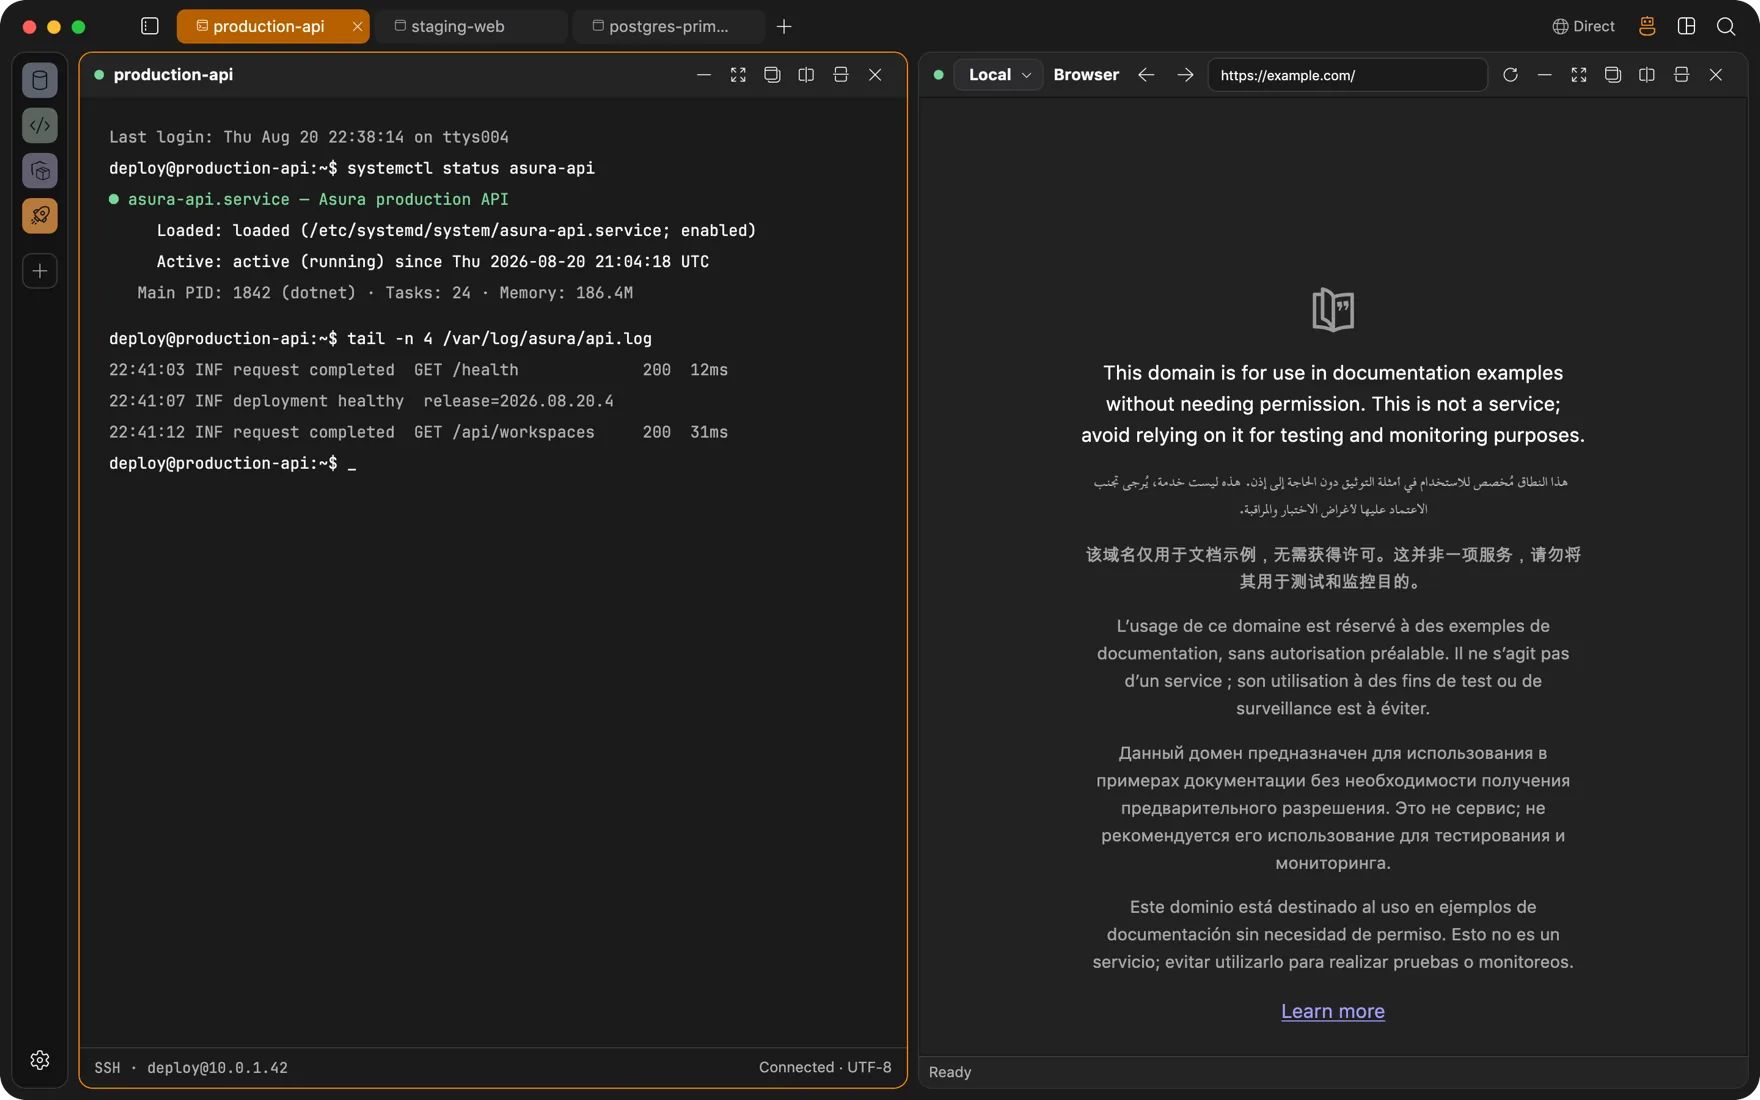Duplicate the Browser pane
Screen dimensions: 1760x1100
click(x=1613, y=75)
